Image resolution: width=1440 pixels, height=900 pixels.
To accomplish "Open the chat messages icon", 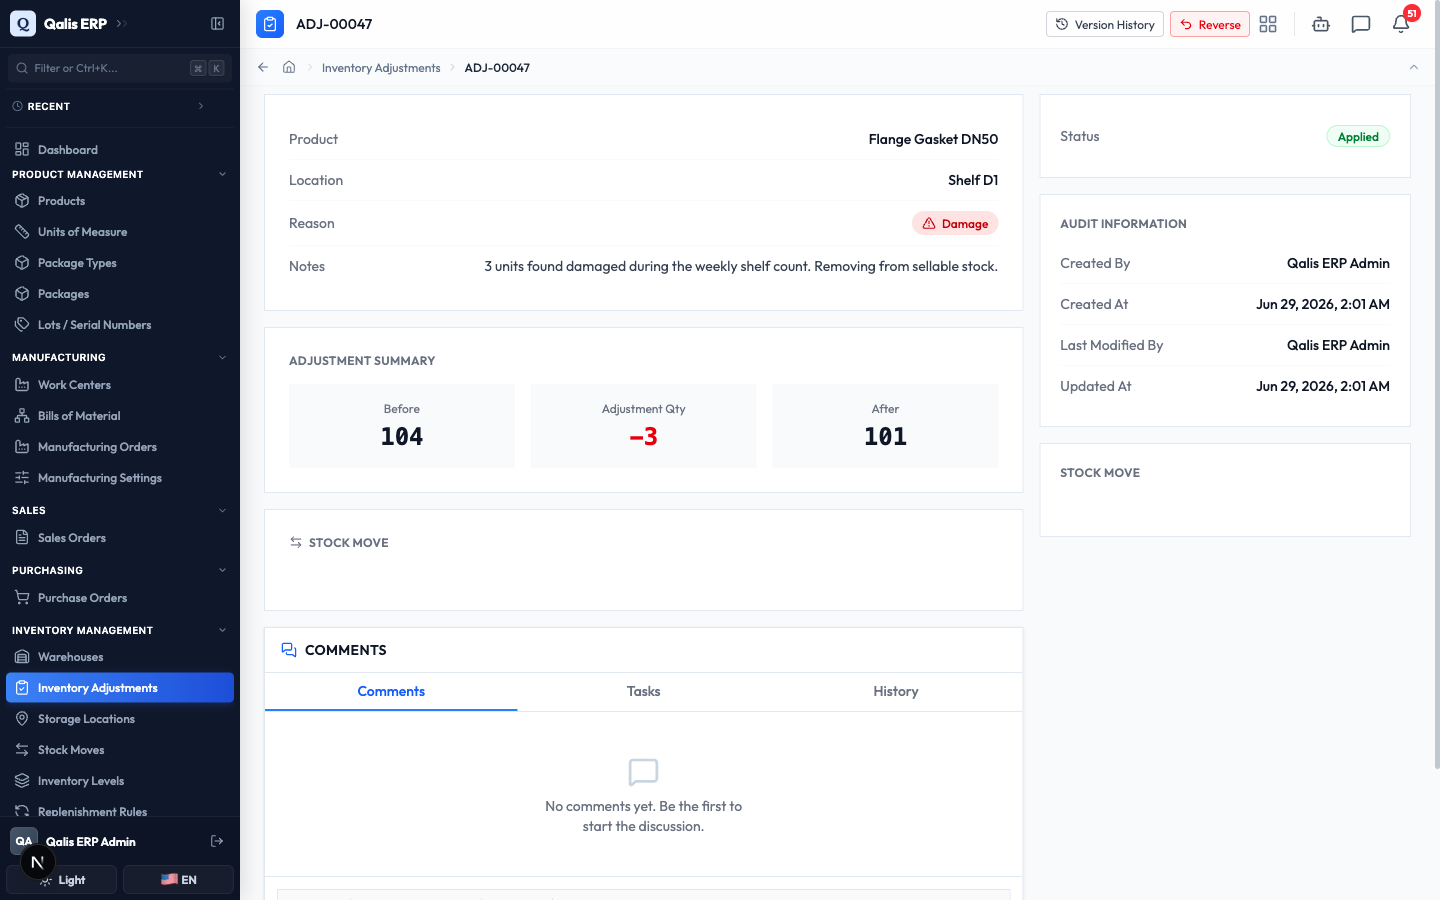I will pyautogui.click(x=1361, y=24).
